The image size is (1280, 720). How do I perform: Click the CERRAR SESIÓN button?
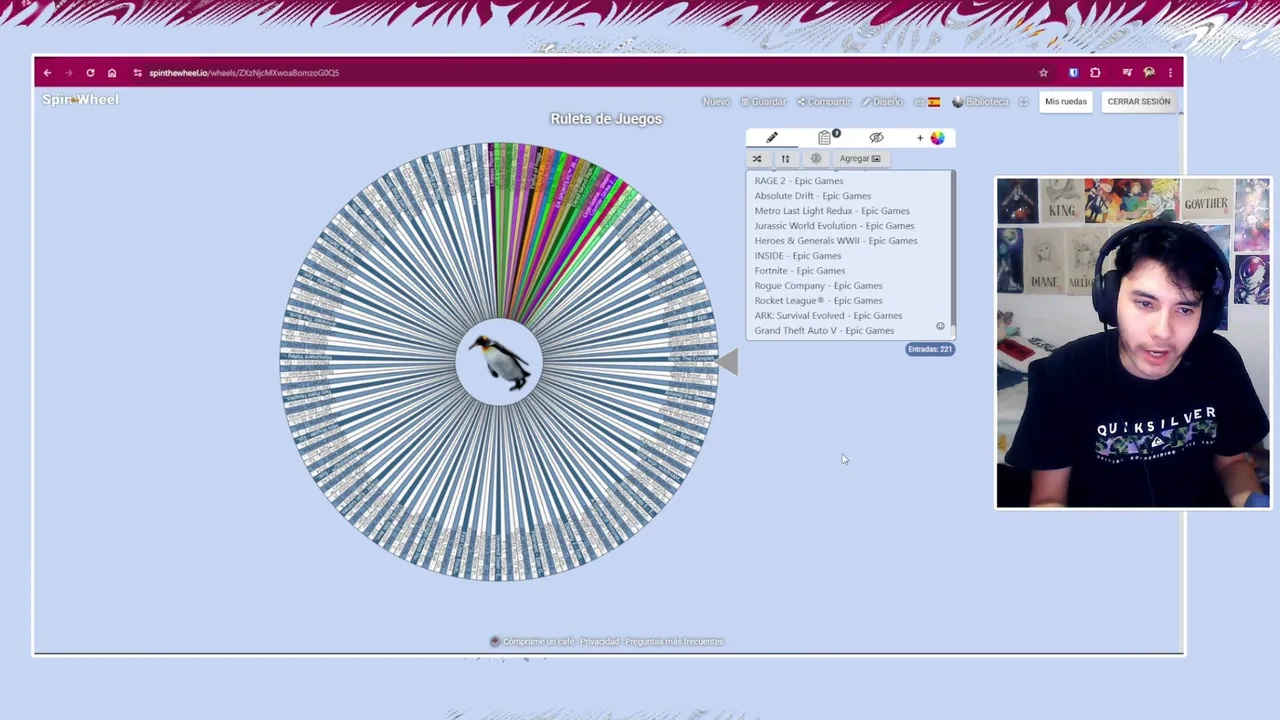[x=1138, y=102]
